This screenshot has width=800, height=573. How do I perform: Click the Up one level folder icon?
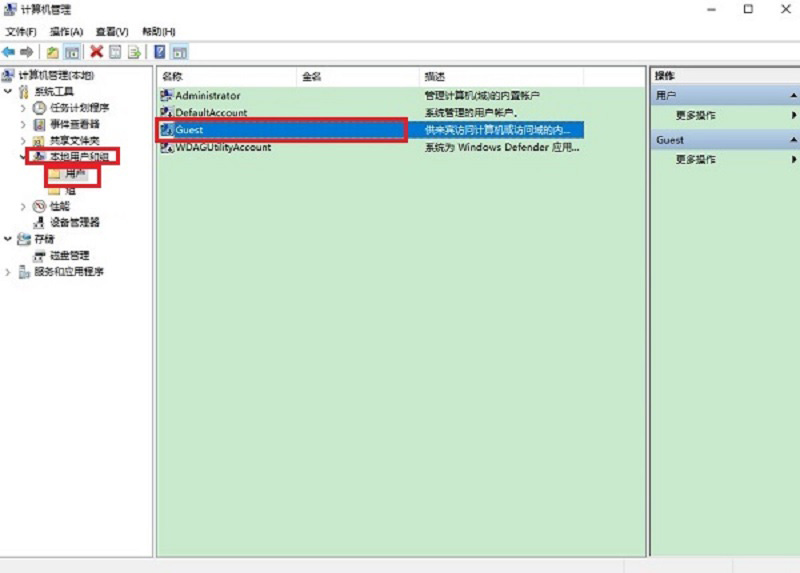click(x=52, y=52)
